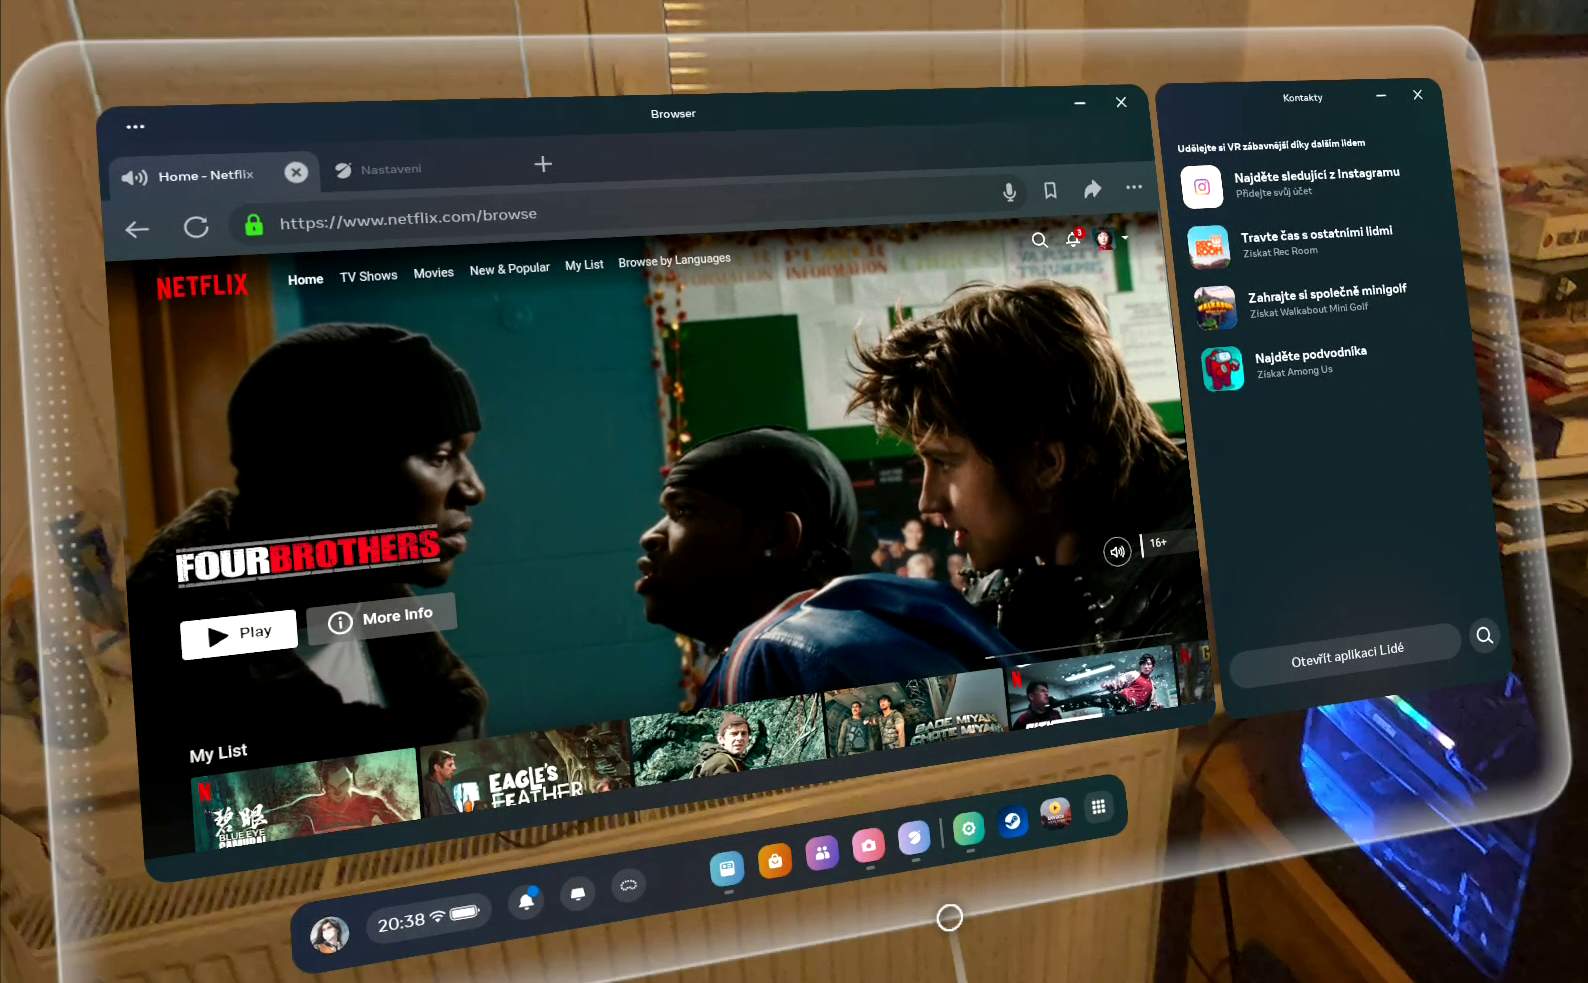Open the user profile avatar in dock
This screenshot has width=1588, height=983.
coord(330,934)
